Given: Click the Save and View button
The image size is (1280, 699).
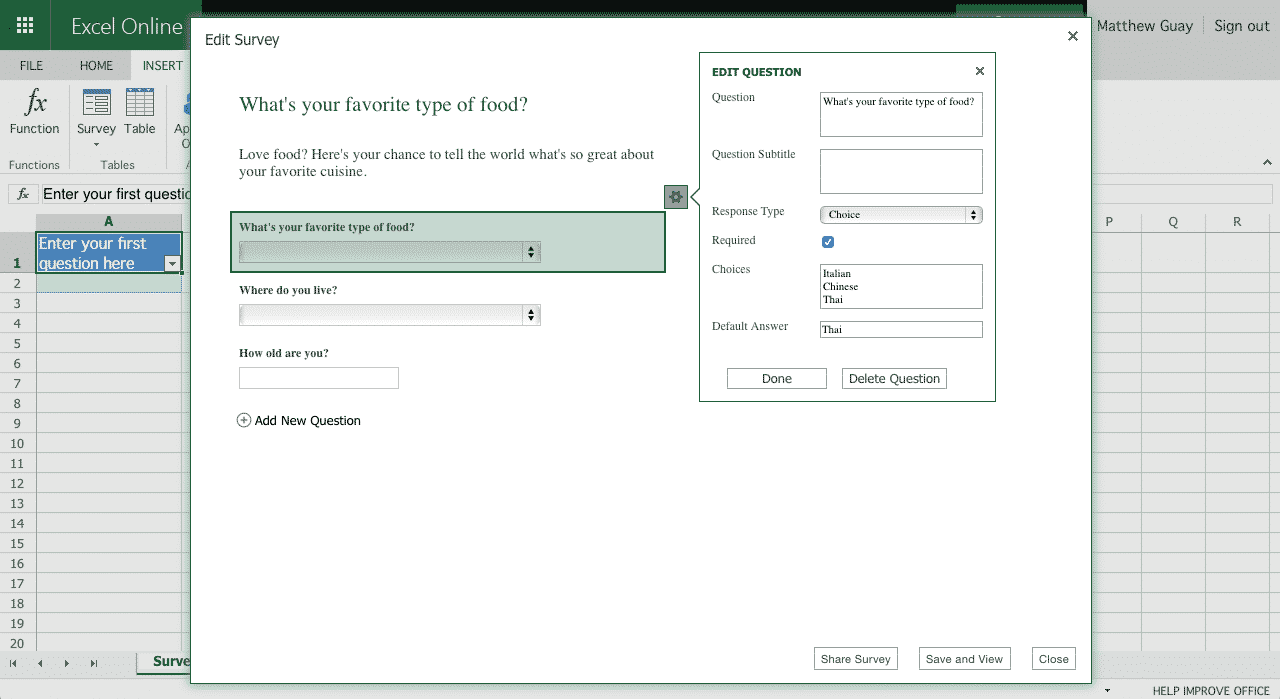Looking at the screenshot, I should (x=964, y=659).
